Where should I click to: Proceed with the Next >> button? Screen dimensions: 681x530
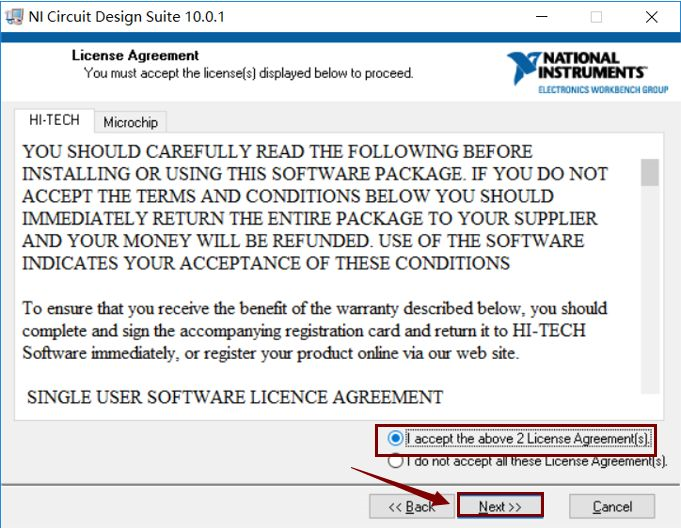(499, 506)
